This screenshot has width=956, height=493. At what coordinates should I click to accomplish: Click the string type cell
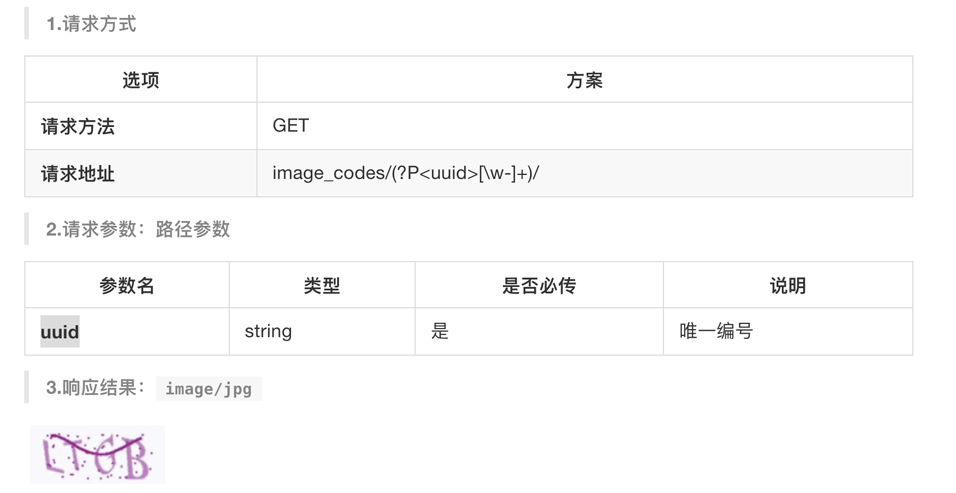point(268,331)
